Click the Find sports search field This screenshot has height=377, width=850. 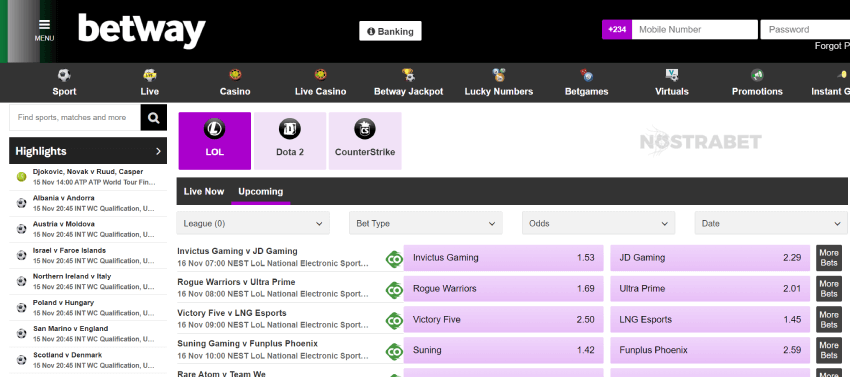coord(75,118)
